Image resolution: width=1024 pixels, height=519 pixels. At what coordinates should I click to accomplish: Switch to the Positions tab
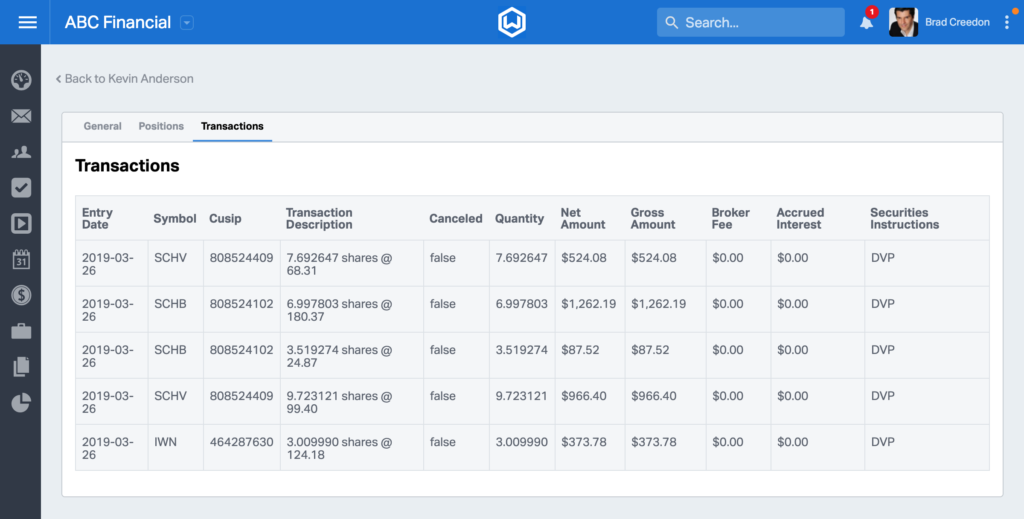(x=161, y=126)
